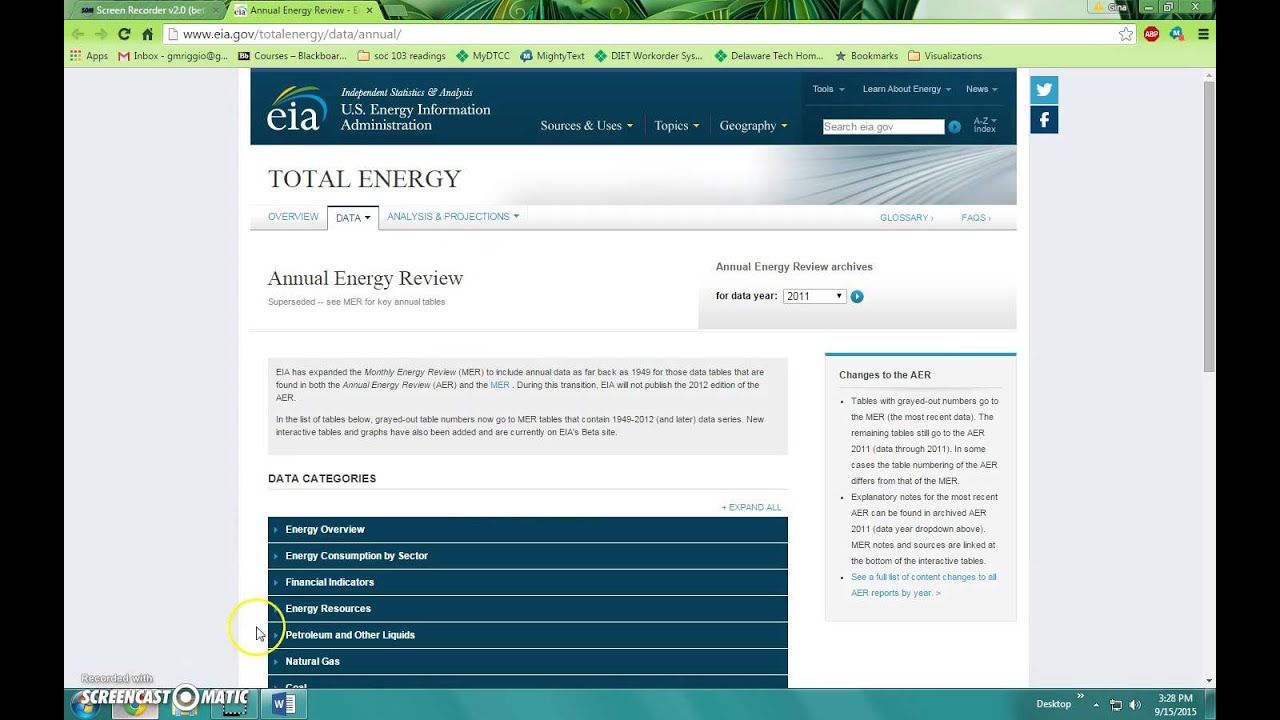Open the Data tab menu
Viewport: 1280px width, 720px height.
[x=353, y=218]
